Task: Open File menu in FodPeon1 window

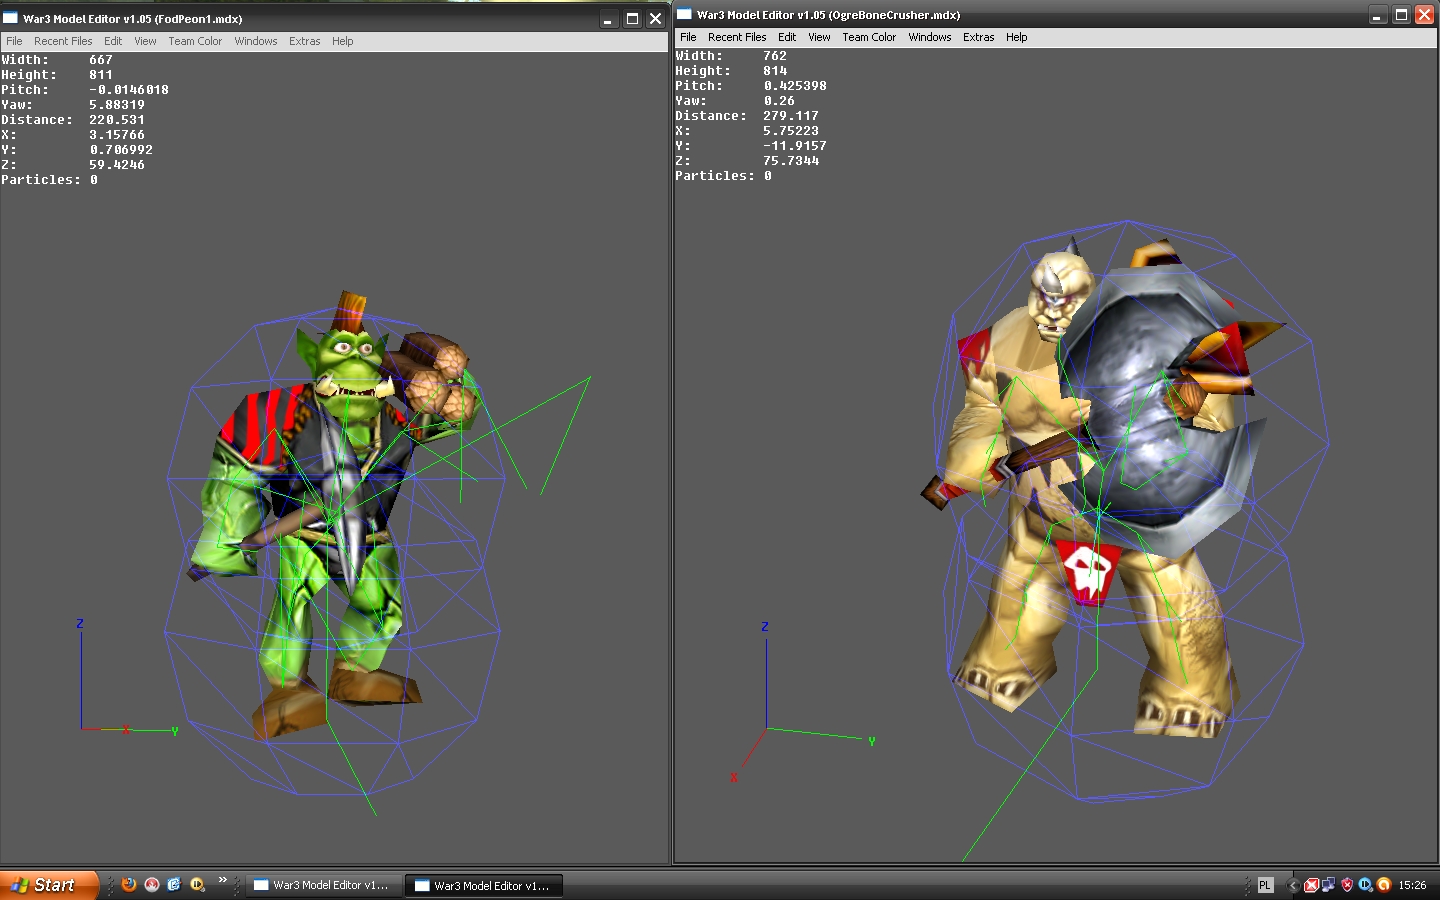Action: [x=14, y=41]
